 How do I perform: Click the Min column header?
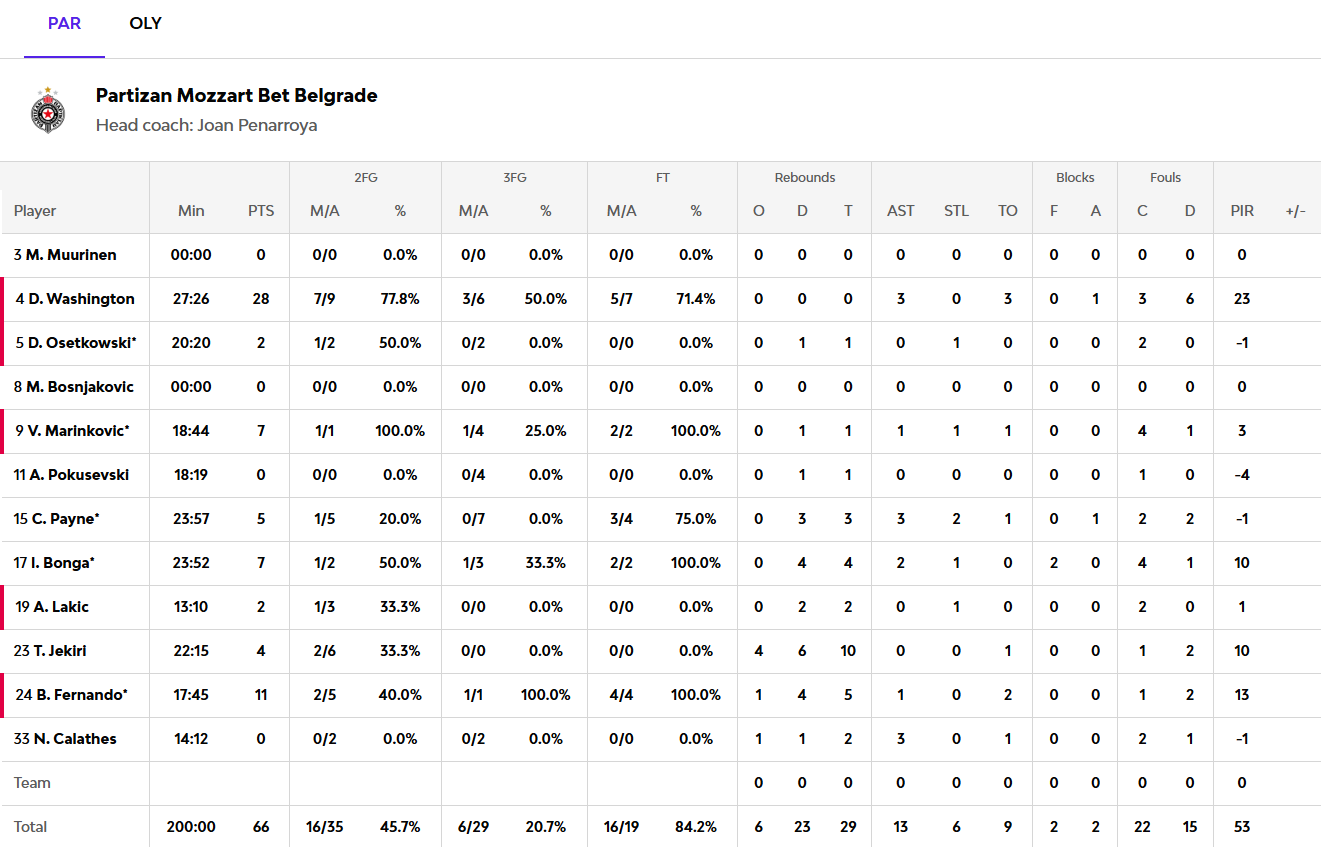coord(191,211)
